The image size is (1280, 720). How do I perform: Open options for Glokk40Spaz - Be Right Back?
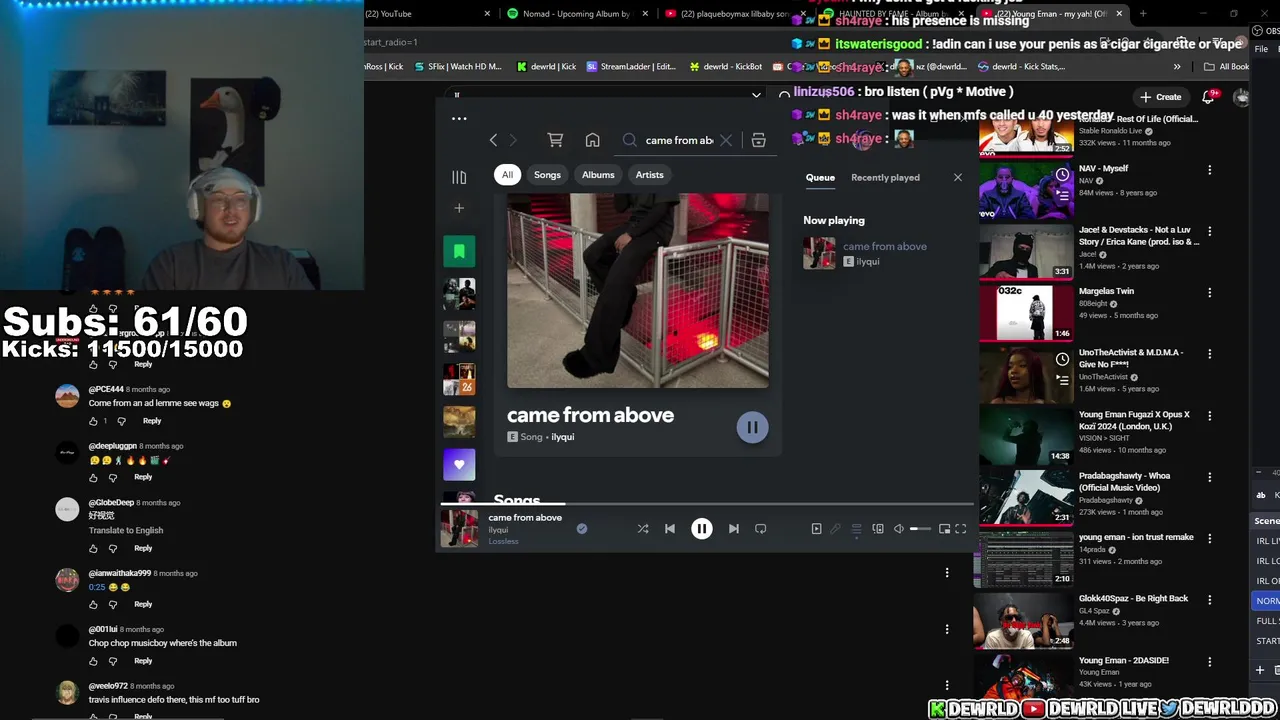[1210, 600]
